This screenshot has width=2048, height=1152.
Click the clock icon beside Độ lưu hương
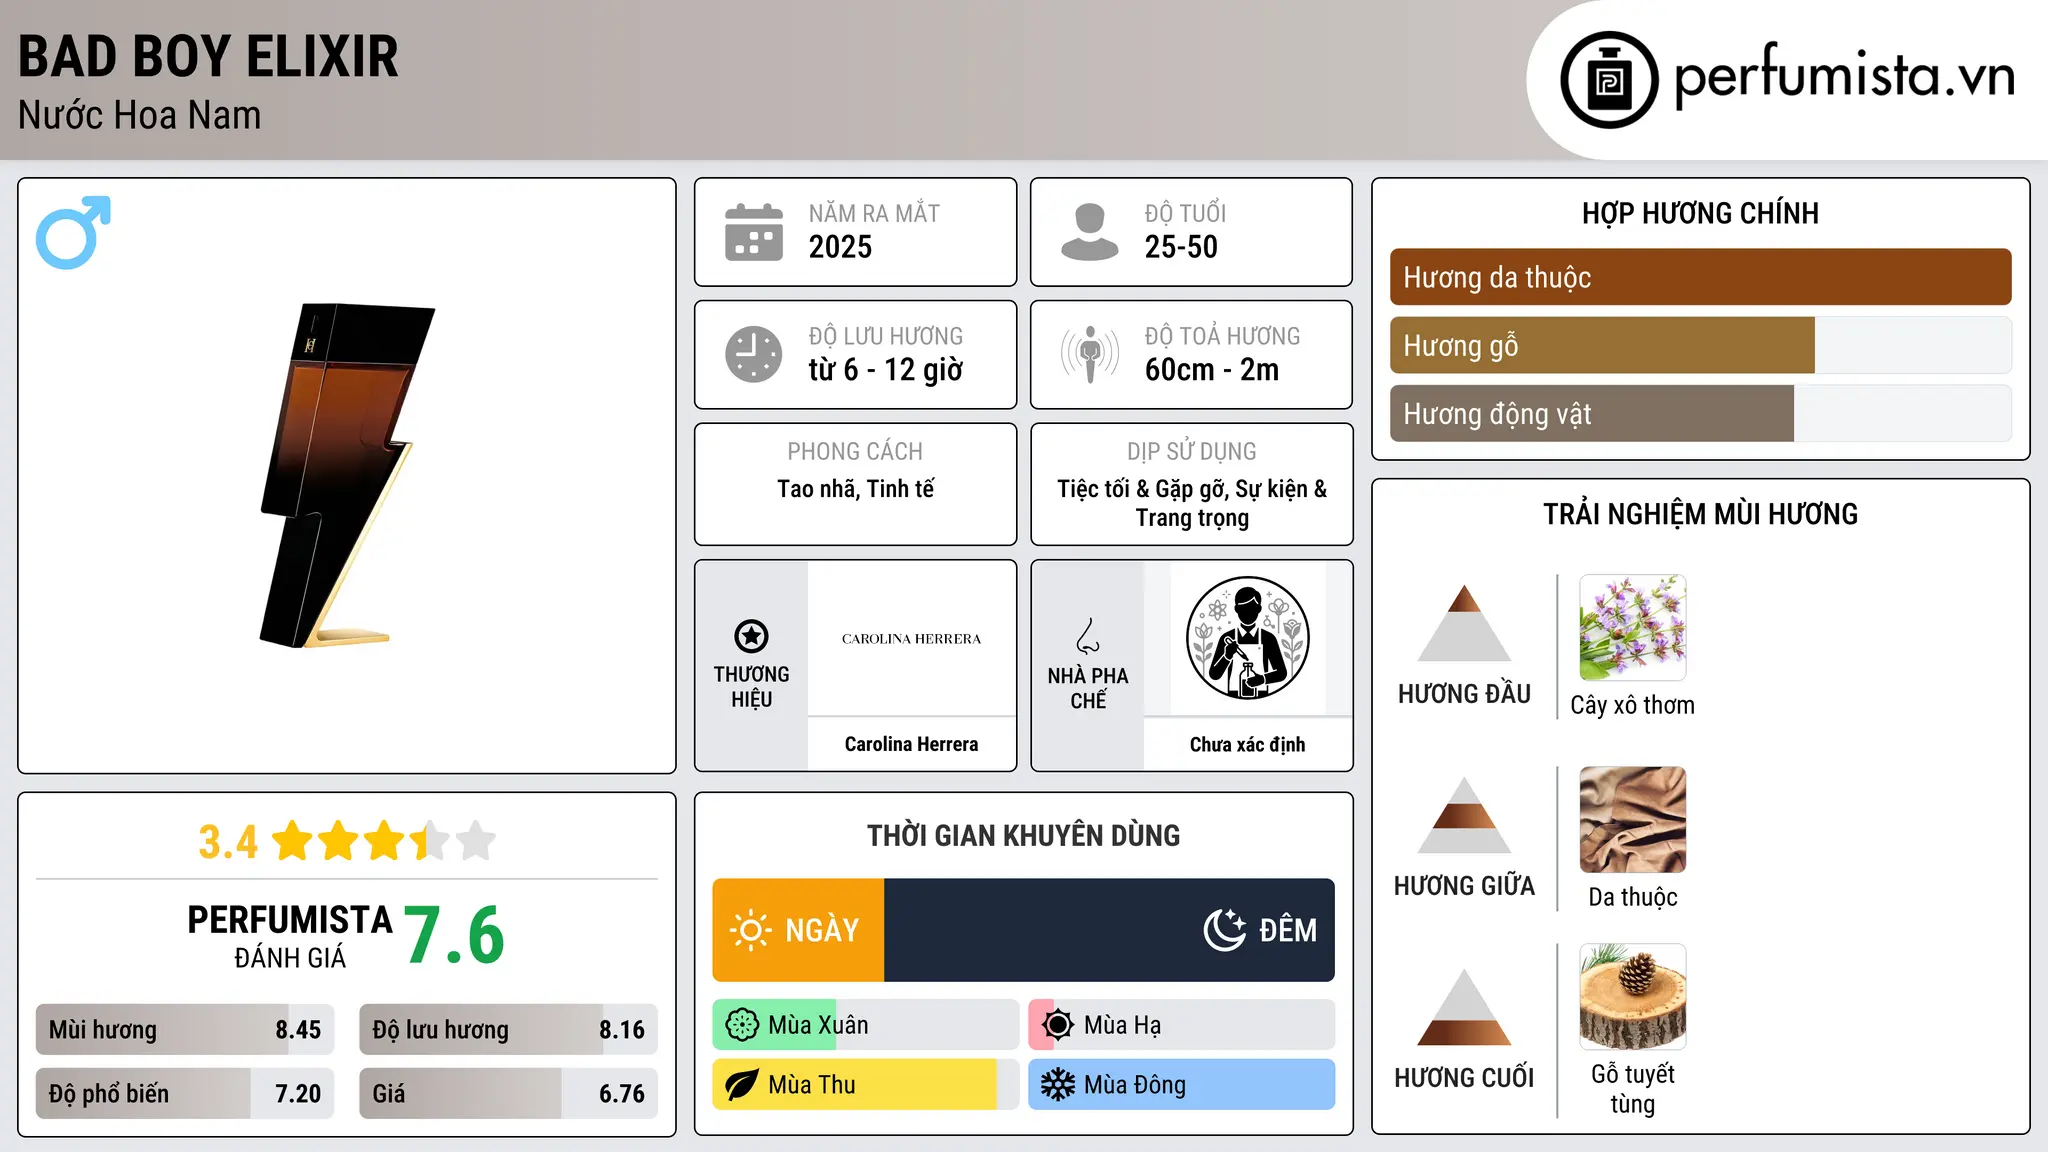click(754, 354)
